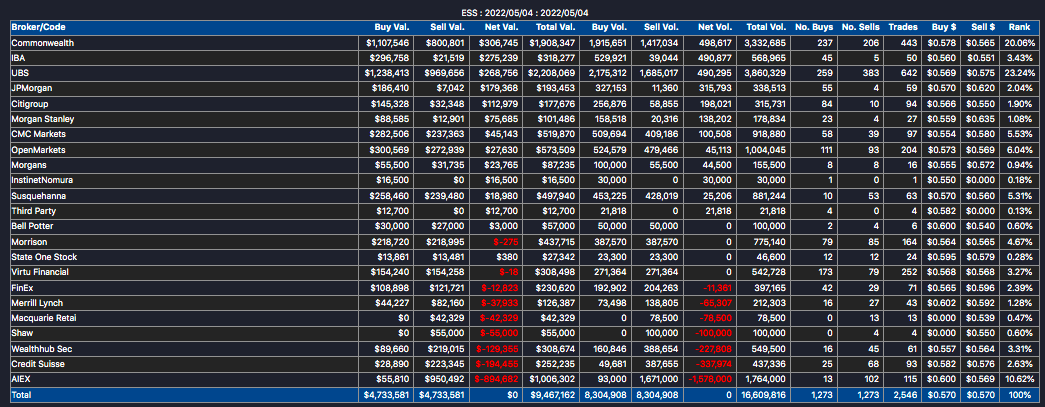Click Susquehanna buy value $258,460
The width and height of the screenshot is (1045, 407).
point(390,196)
